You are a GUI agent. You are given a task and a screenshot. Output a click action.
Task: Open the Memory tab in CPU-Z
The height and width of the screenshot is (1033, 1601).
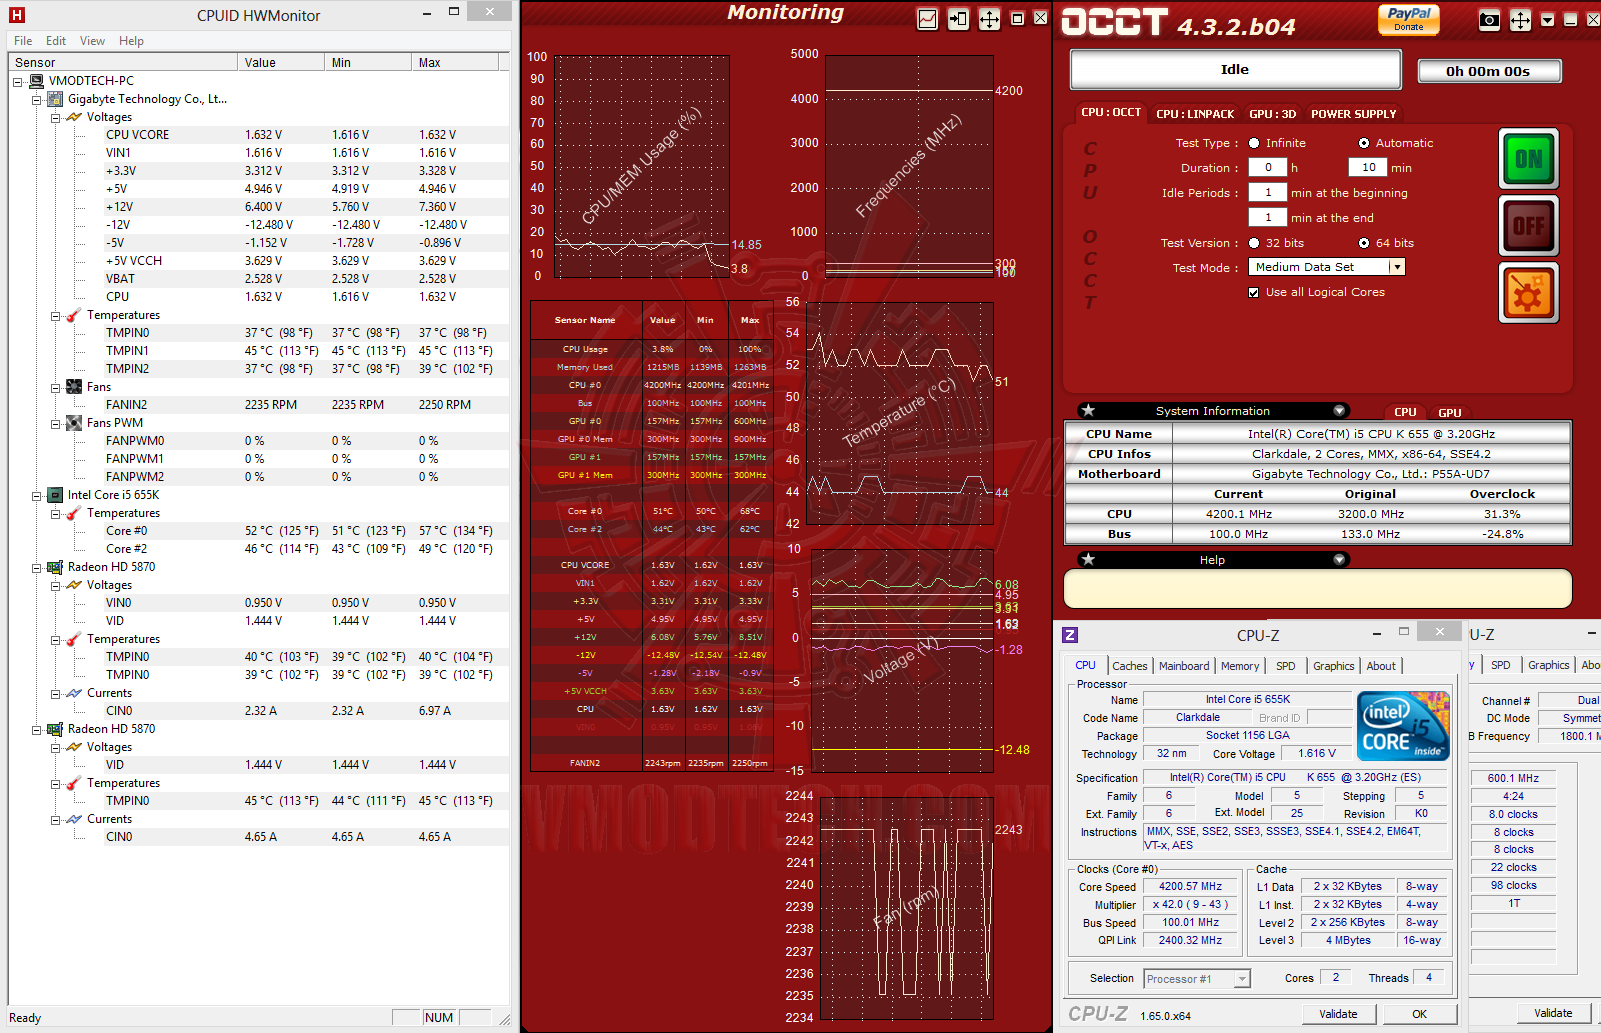click(x=1240, y=666)
